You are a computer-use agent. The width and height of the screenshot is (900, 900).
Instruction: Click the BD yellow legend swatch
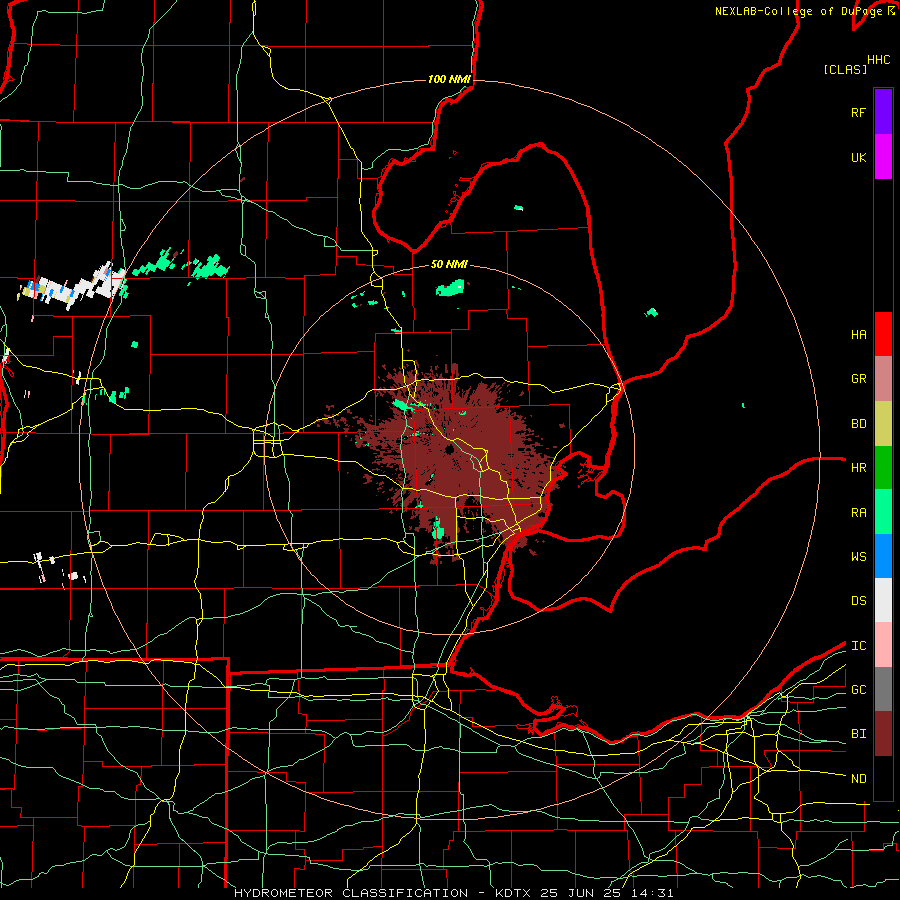click(883, 424)
